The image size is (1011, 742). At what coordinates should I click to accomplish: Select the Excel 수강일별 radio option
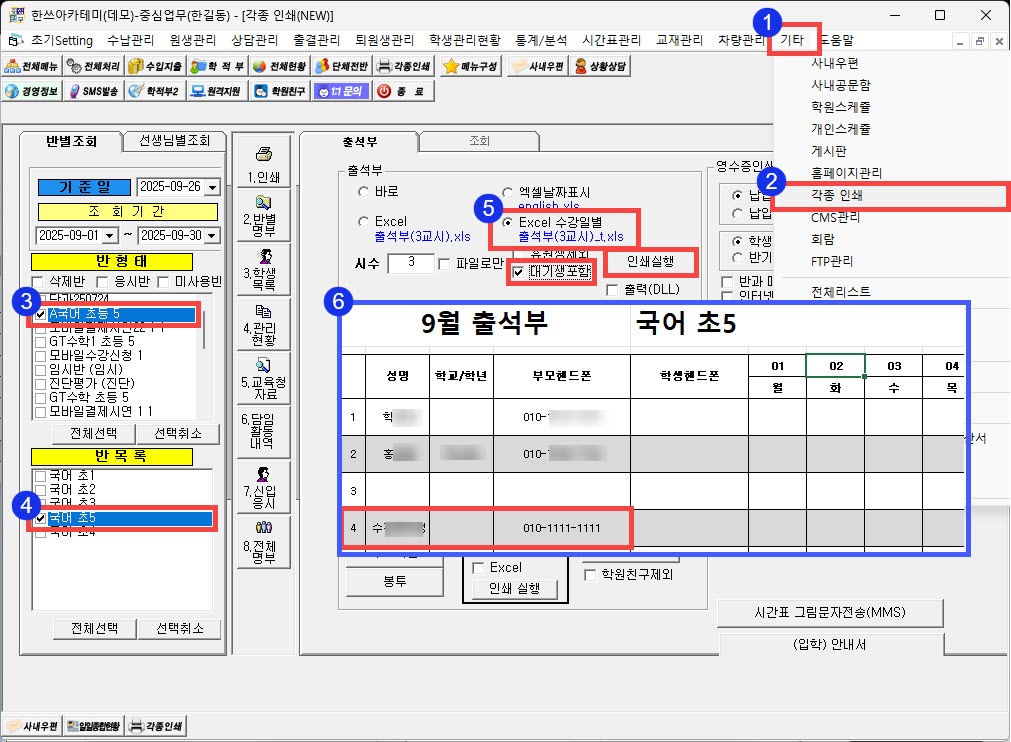[x=508, y=222]
